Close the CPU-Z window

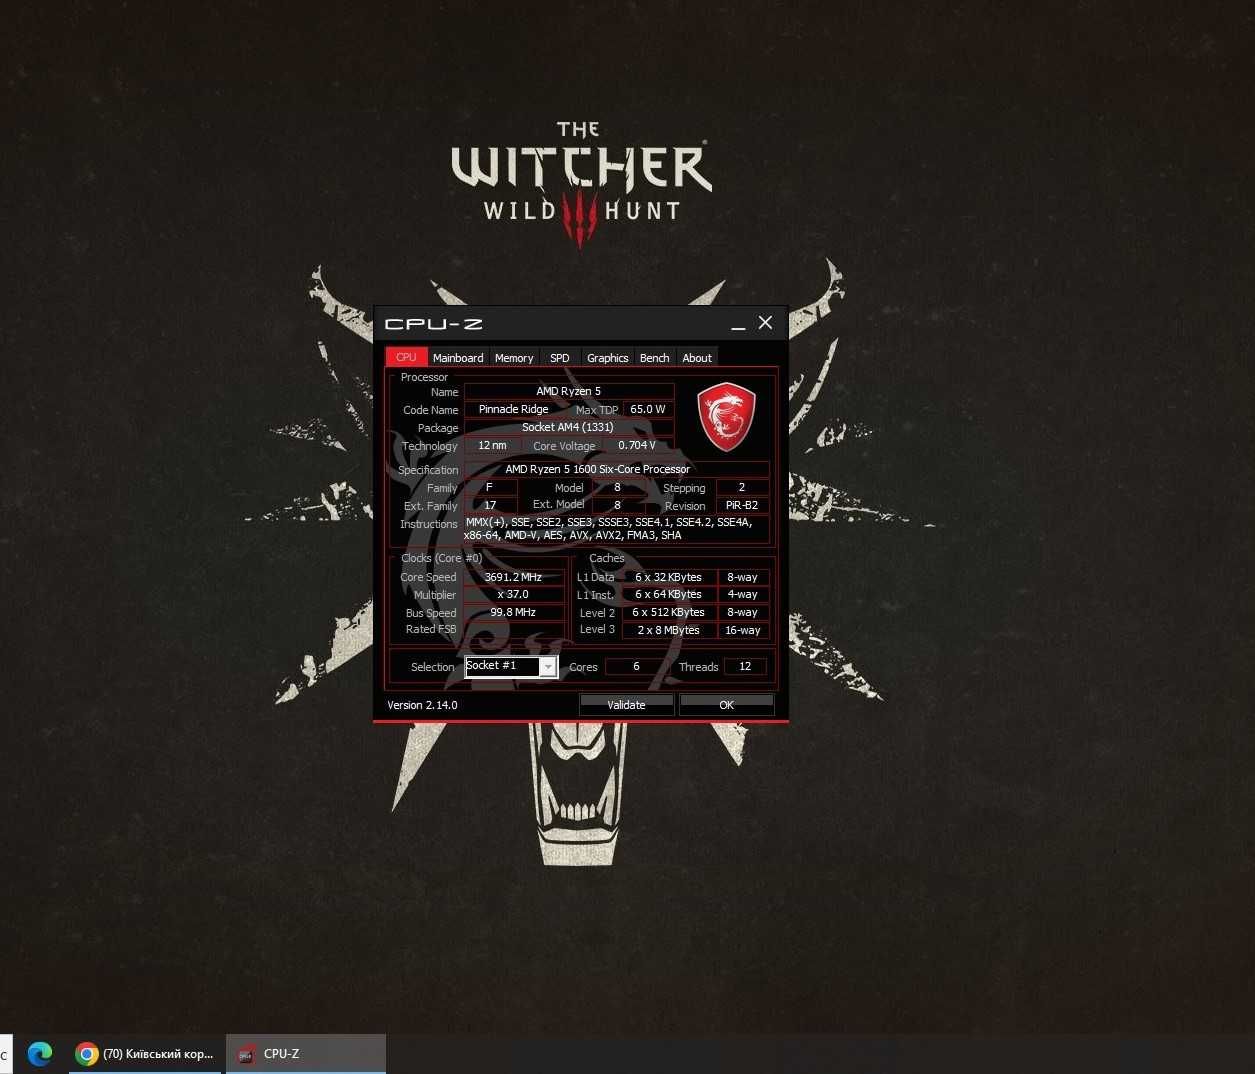[765, 323]
